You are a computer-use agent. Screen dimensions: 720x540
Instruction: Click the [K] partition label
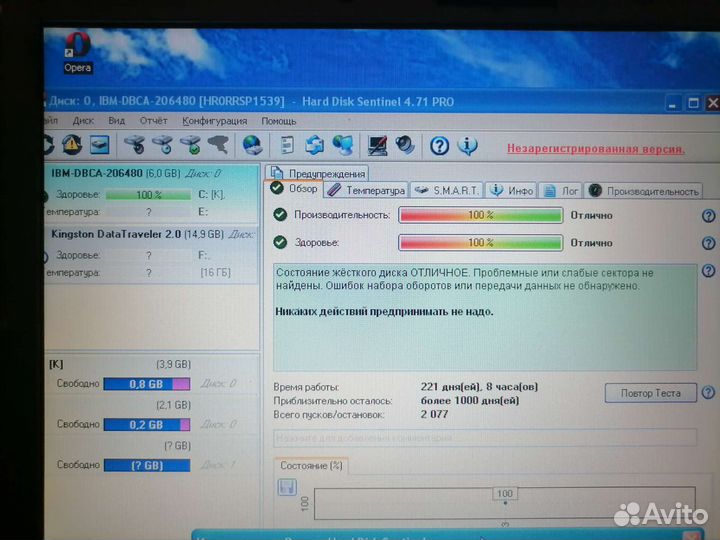tap(56, 364)
